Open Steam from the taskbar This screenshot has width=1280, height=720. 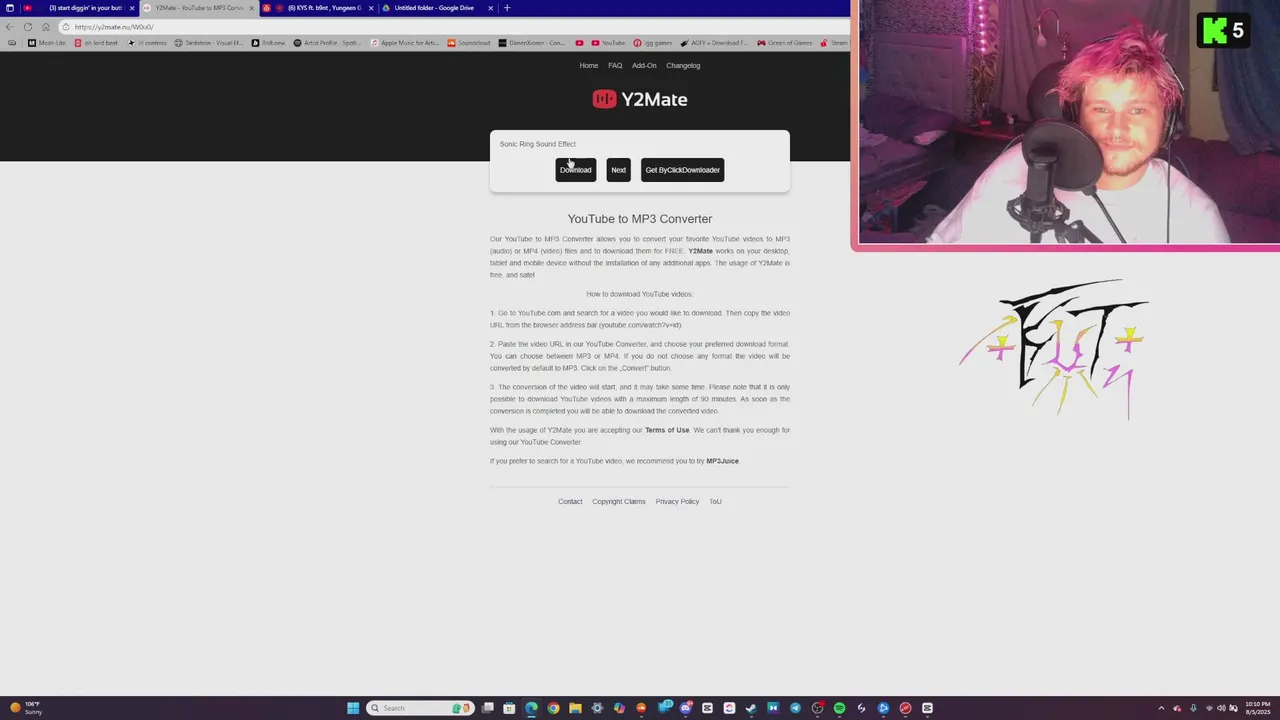[751, 708]
